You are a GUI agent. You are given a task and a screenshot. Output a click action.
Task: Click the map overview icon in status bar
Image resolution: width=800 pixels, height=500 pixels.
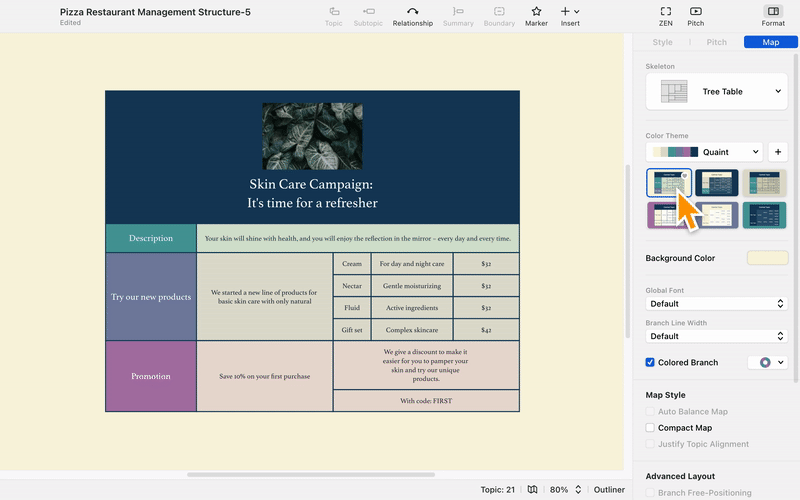[532, 489]
